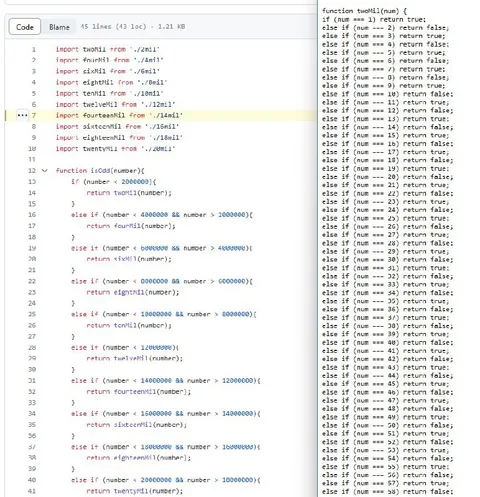The width and height of the screenshot is (480, 497).
Task: Click 'return tenMil(number);' line
Action: (129, 325)
